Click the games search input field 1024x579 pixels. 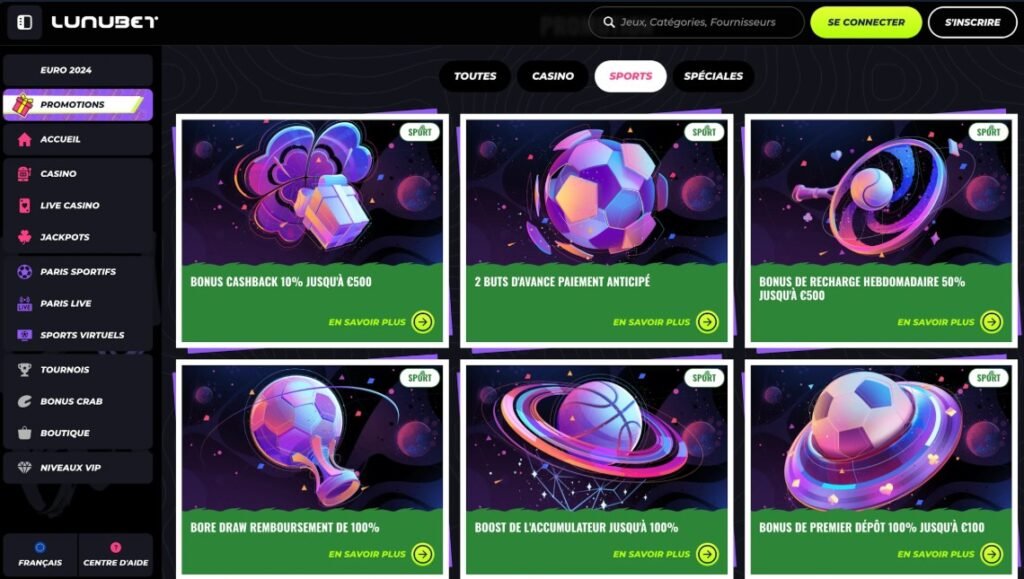(x=696, y=22)
